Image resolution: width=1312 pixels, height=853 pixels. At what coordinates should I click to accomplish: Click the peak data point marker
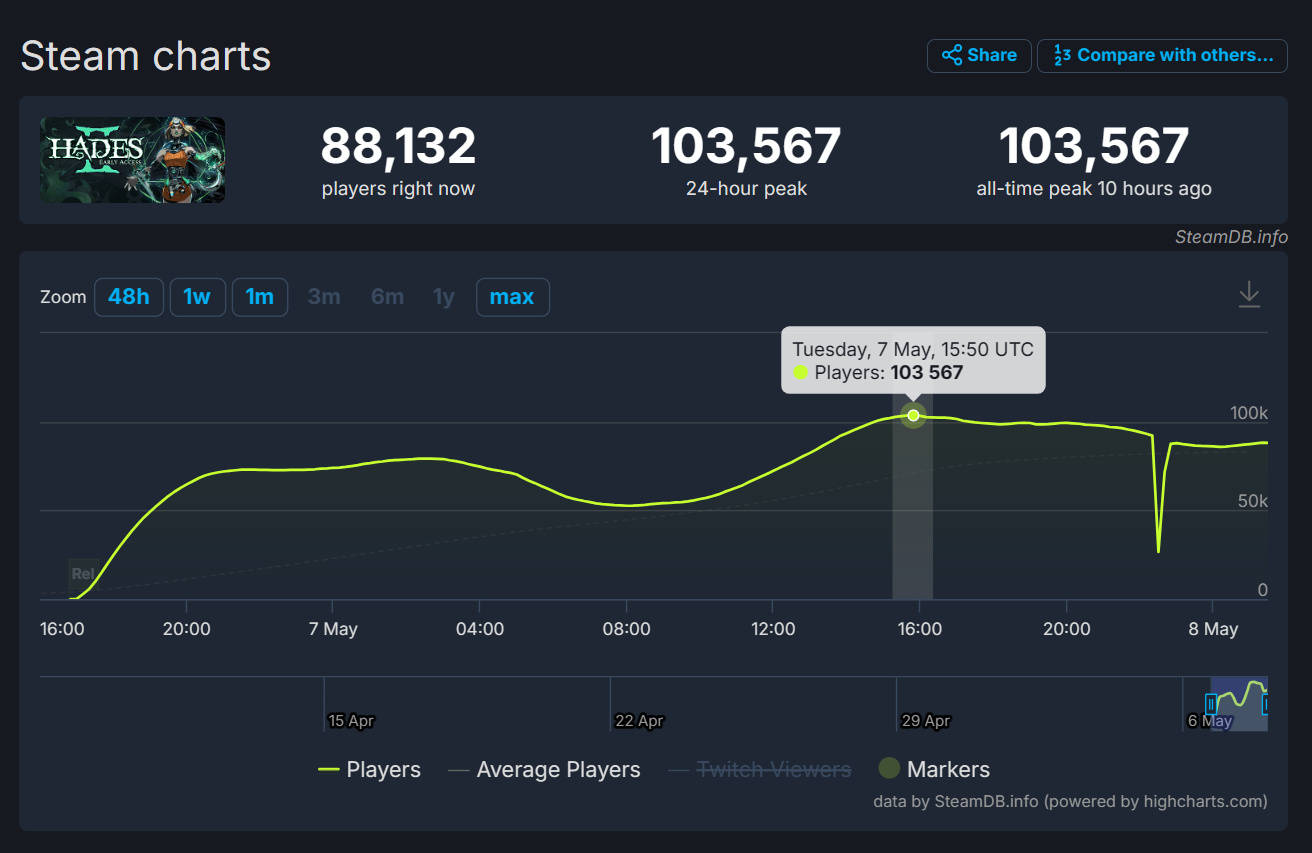pyautogui.click(x=913, y=415)
